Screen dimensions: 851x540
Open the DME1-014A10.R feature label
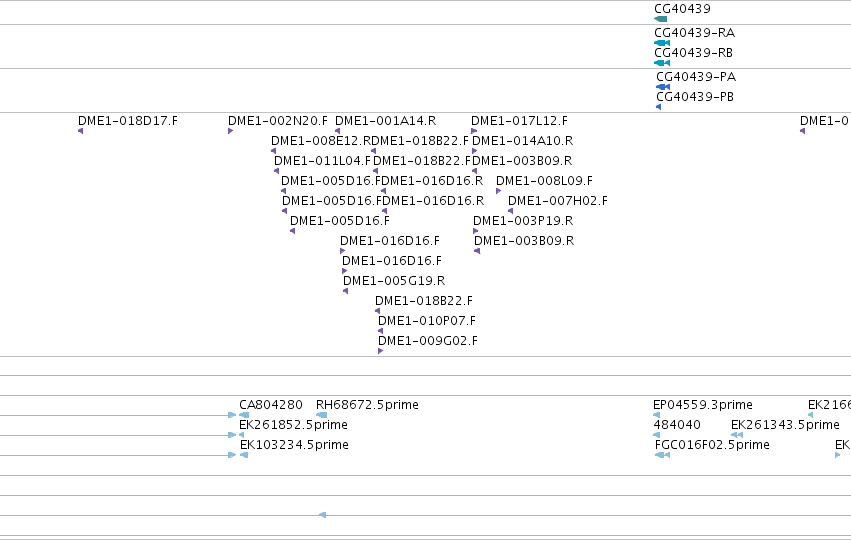coord(522,141)
